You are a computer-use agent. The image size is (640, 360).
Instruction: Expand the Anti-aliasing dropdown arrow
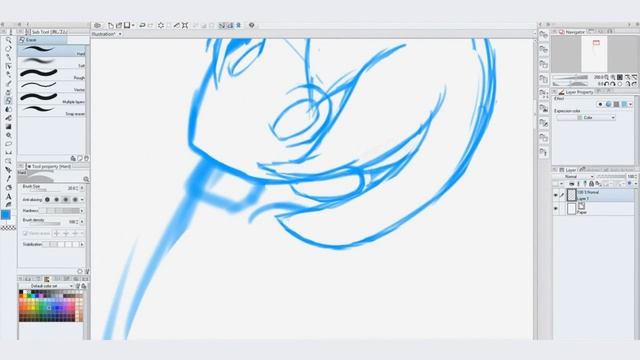(82, 200)
